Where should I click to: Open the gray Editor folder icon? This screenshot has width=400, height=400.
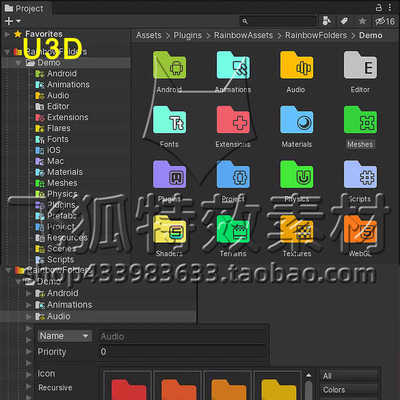[x=360, y=65]
